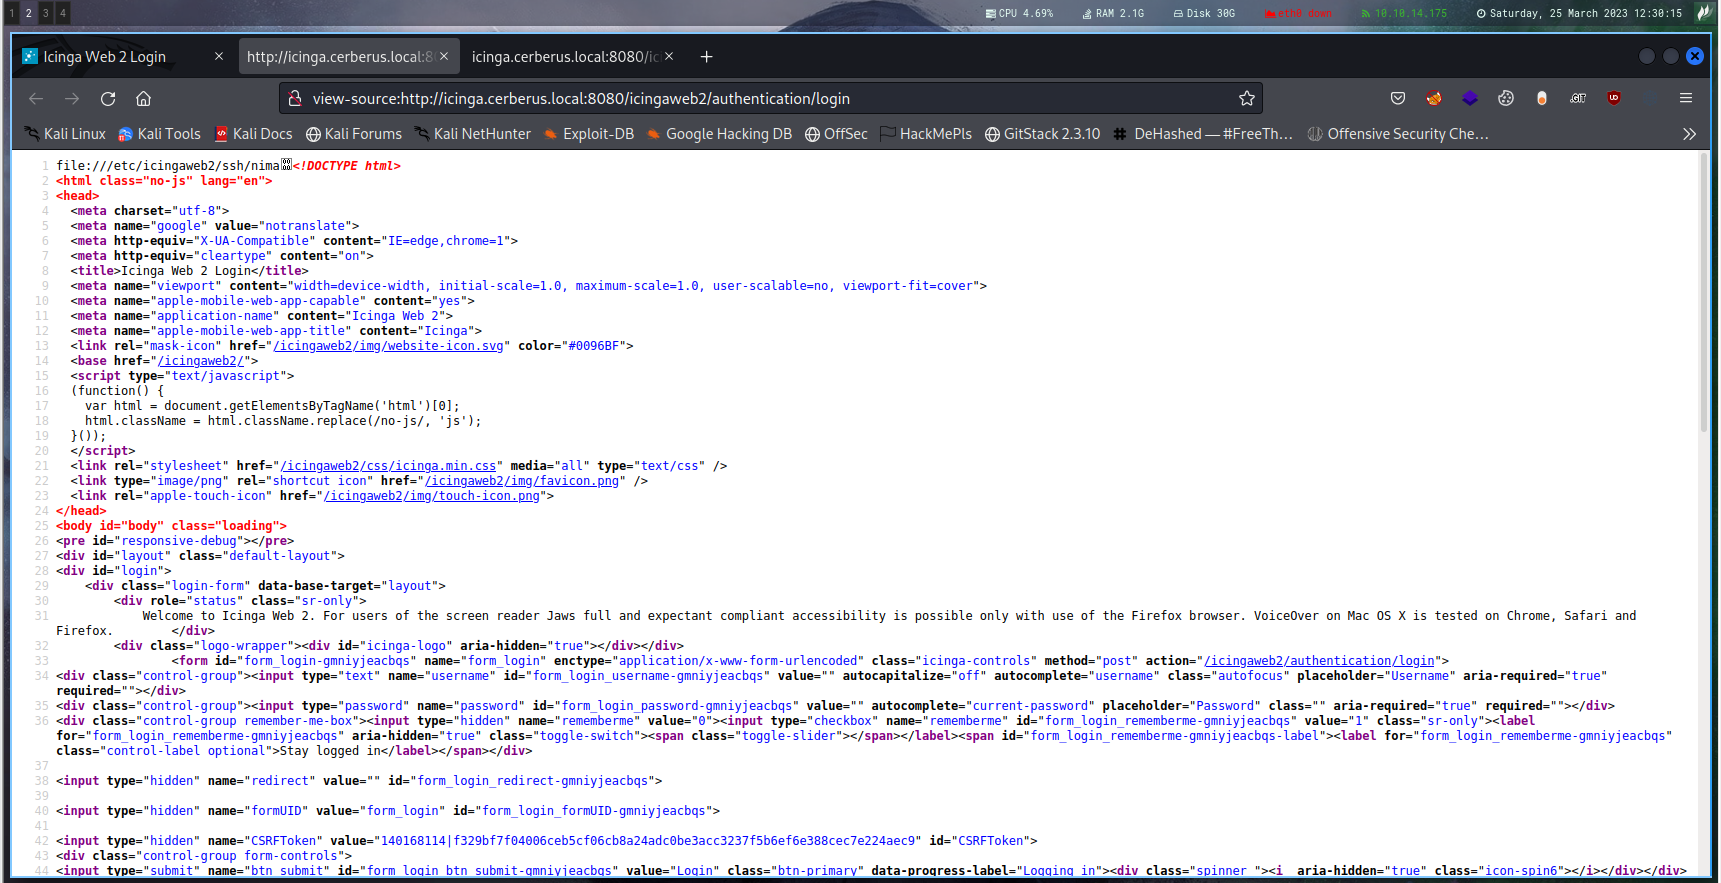Screen dimensions: 1721x883
Task: Follow the /icingaweb2/css/icinga.min.css link
Action: (388, 466)
